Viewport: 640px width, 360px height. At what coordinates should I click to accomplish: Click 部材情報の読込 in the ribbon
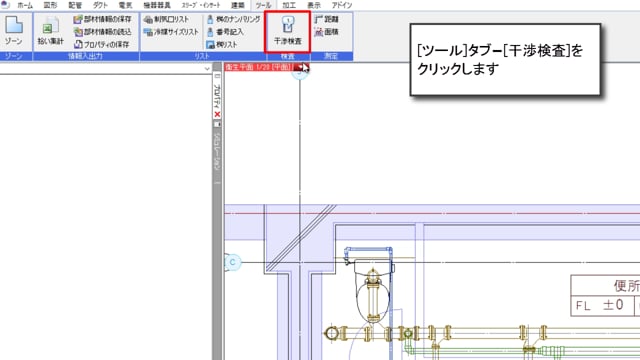pyautogui.click(x=102, y=32)
